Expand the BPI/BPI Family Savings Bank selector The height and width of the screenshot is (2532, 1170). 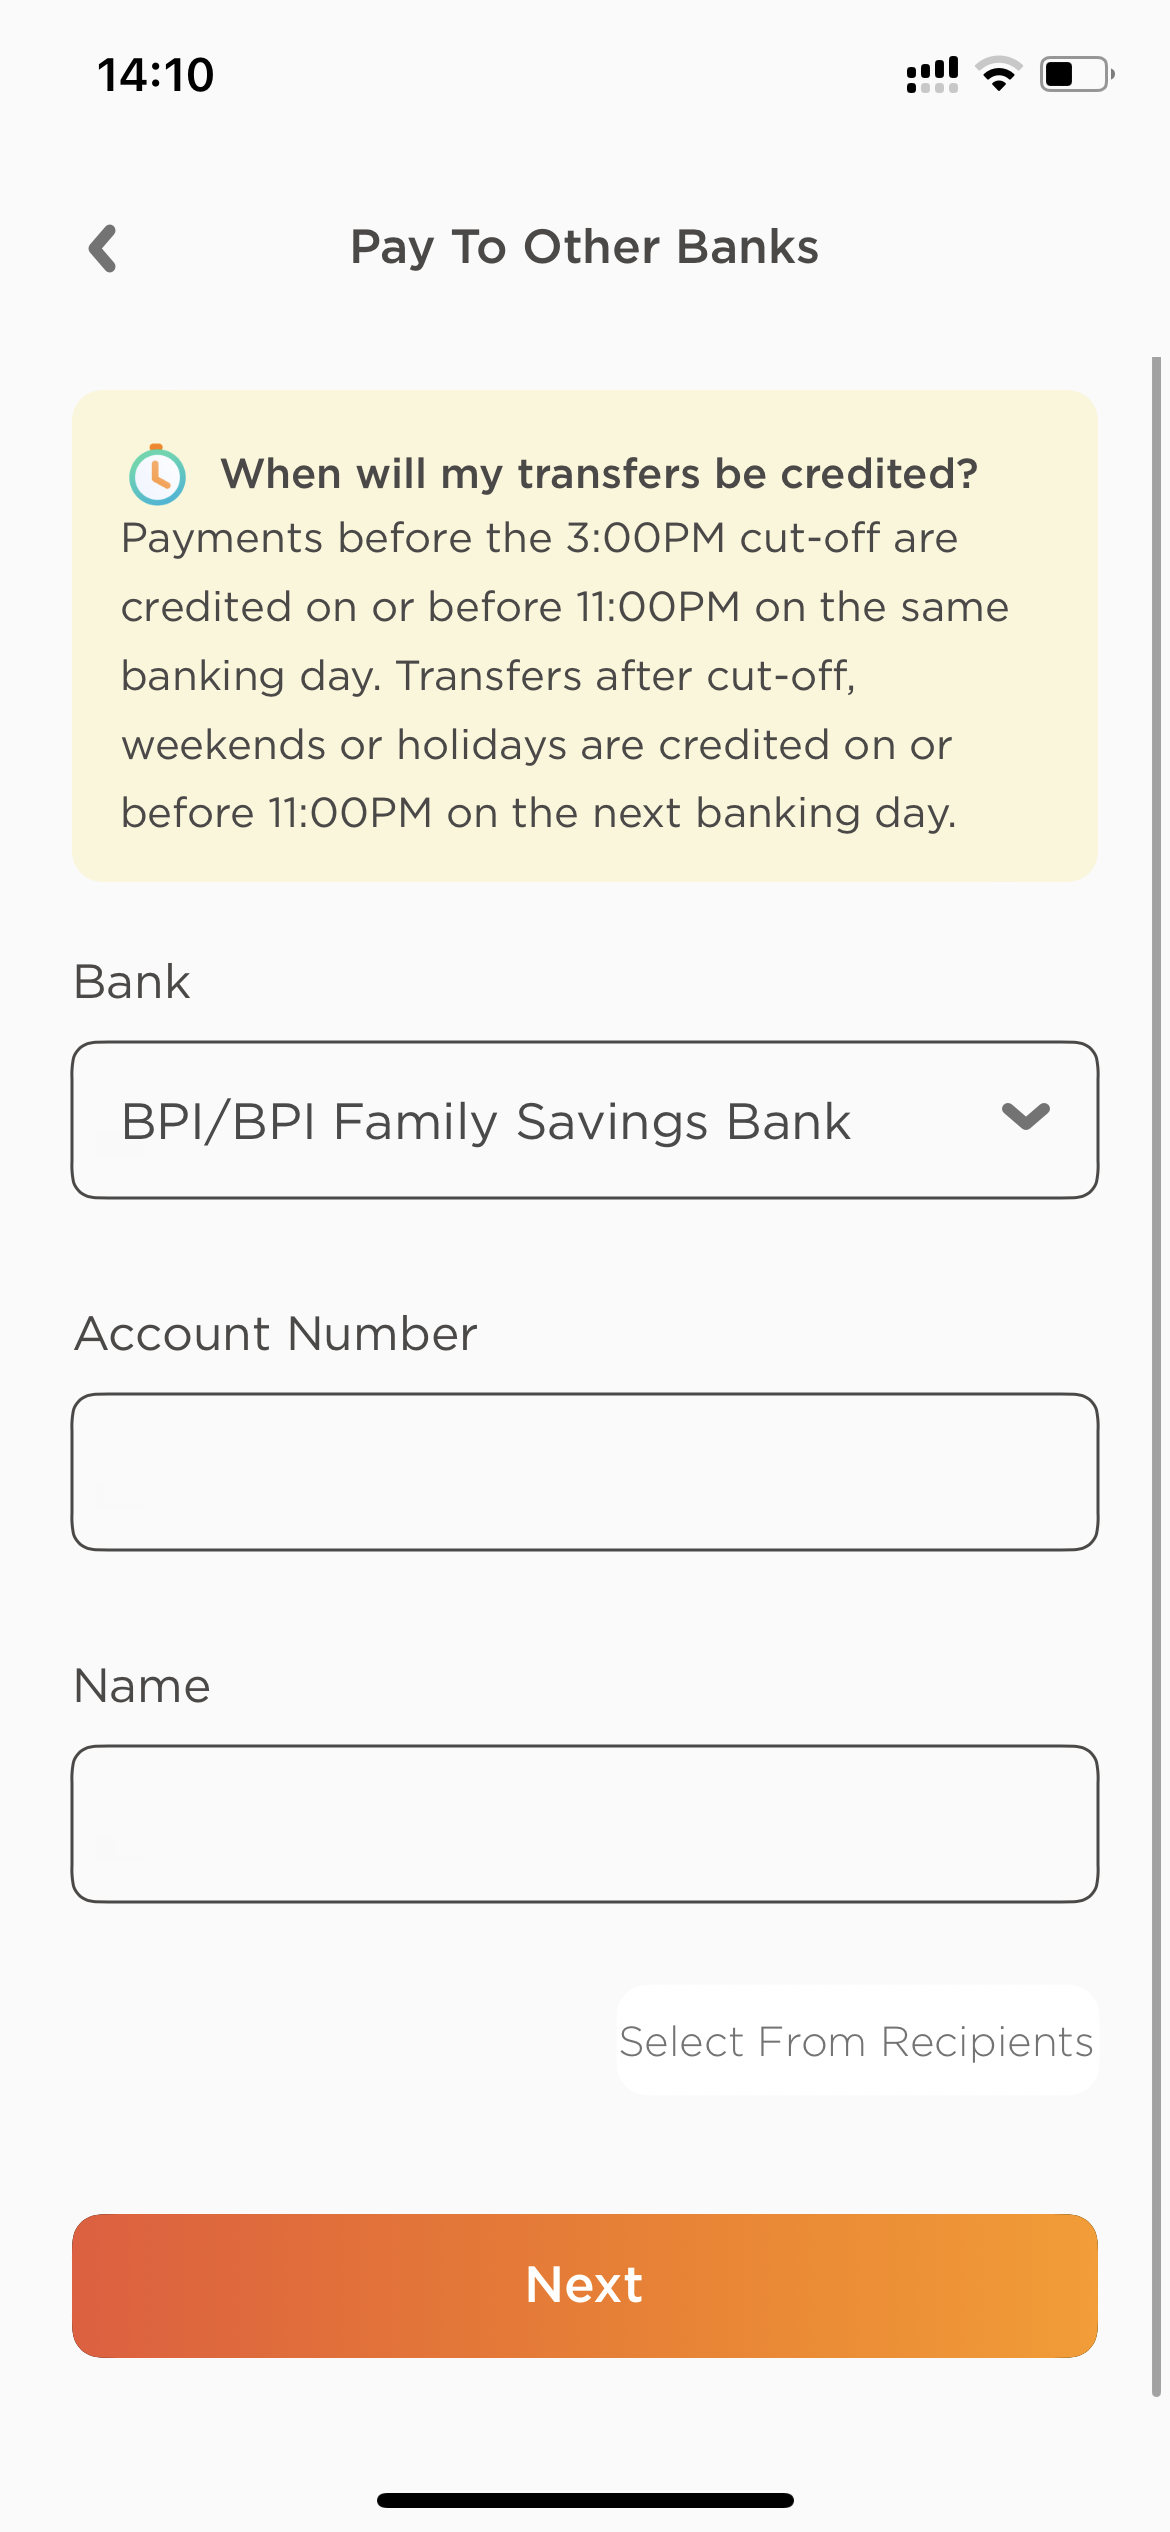pyautogui.click(x=585, y=1120)
